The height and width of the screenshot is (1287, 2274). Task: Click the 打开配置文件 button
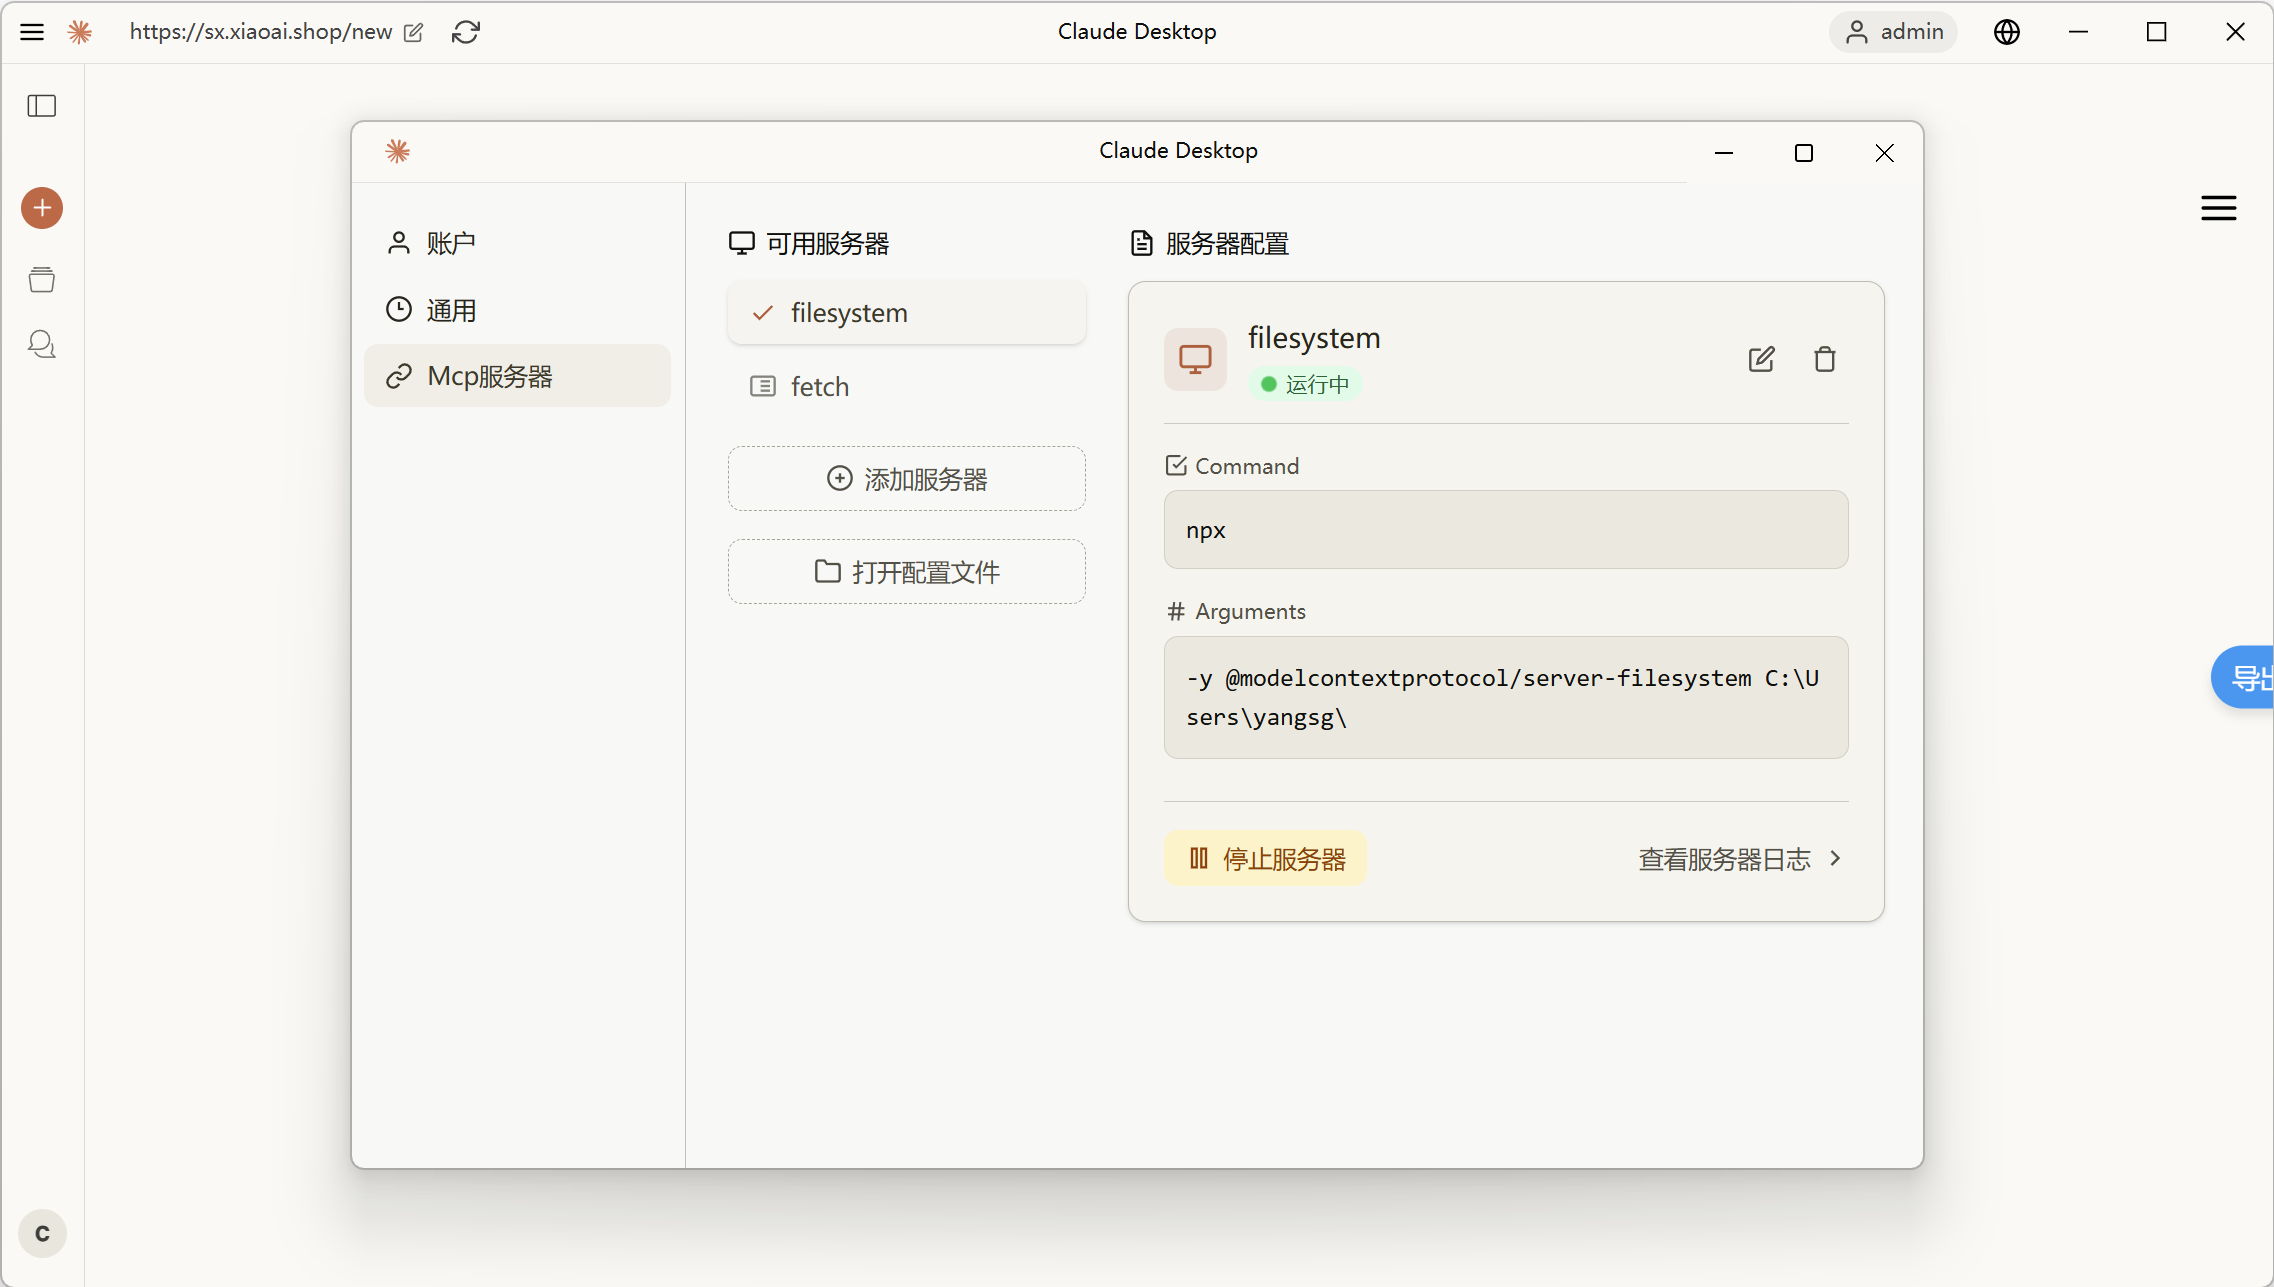(907, 572)
